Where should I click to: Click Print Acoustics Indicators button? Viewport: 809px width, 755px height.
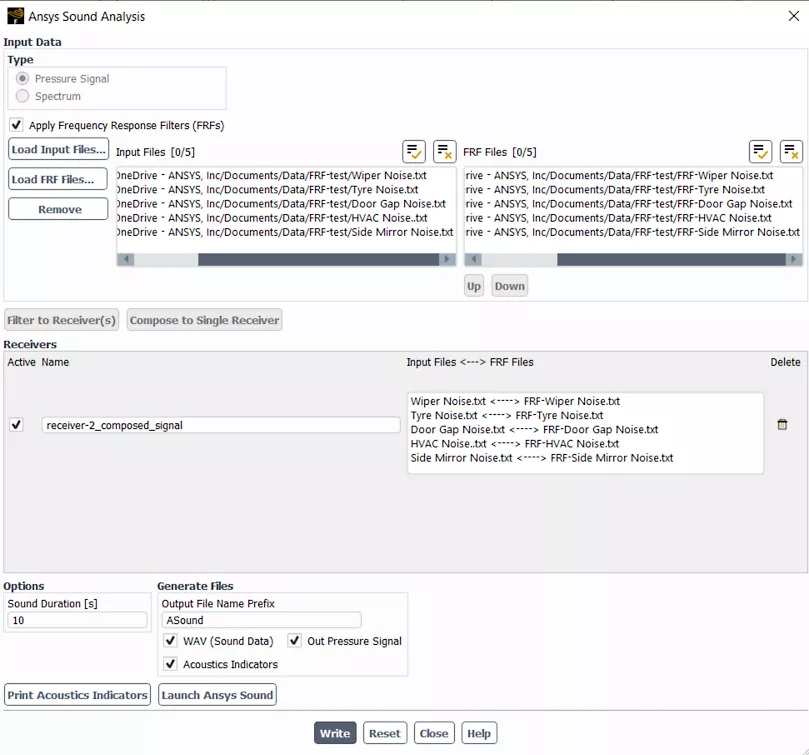(77, 695)
